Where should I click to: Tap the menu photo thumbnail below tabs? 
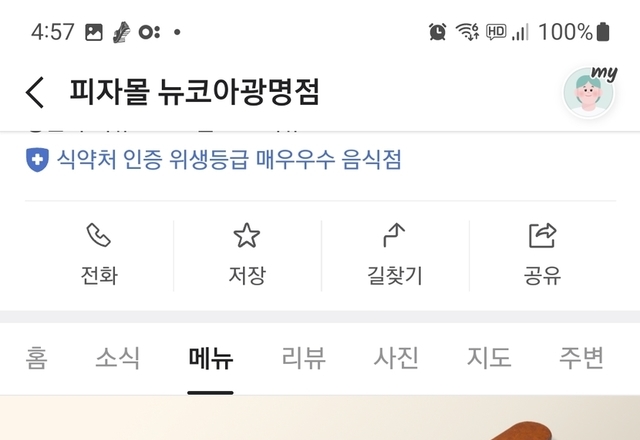pos(320,418)
